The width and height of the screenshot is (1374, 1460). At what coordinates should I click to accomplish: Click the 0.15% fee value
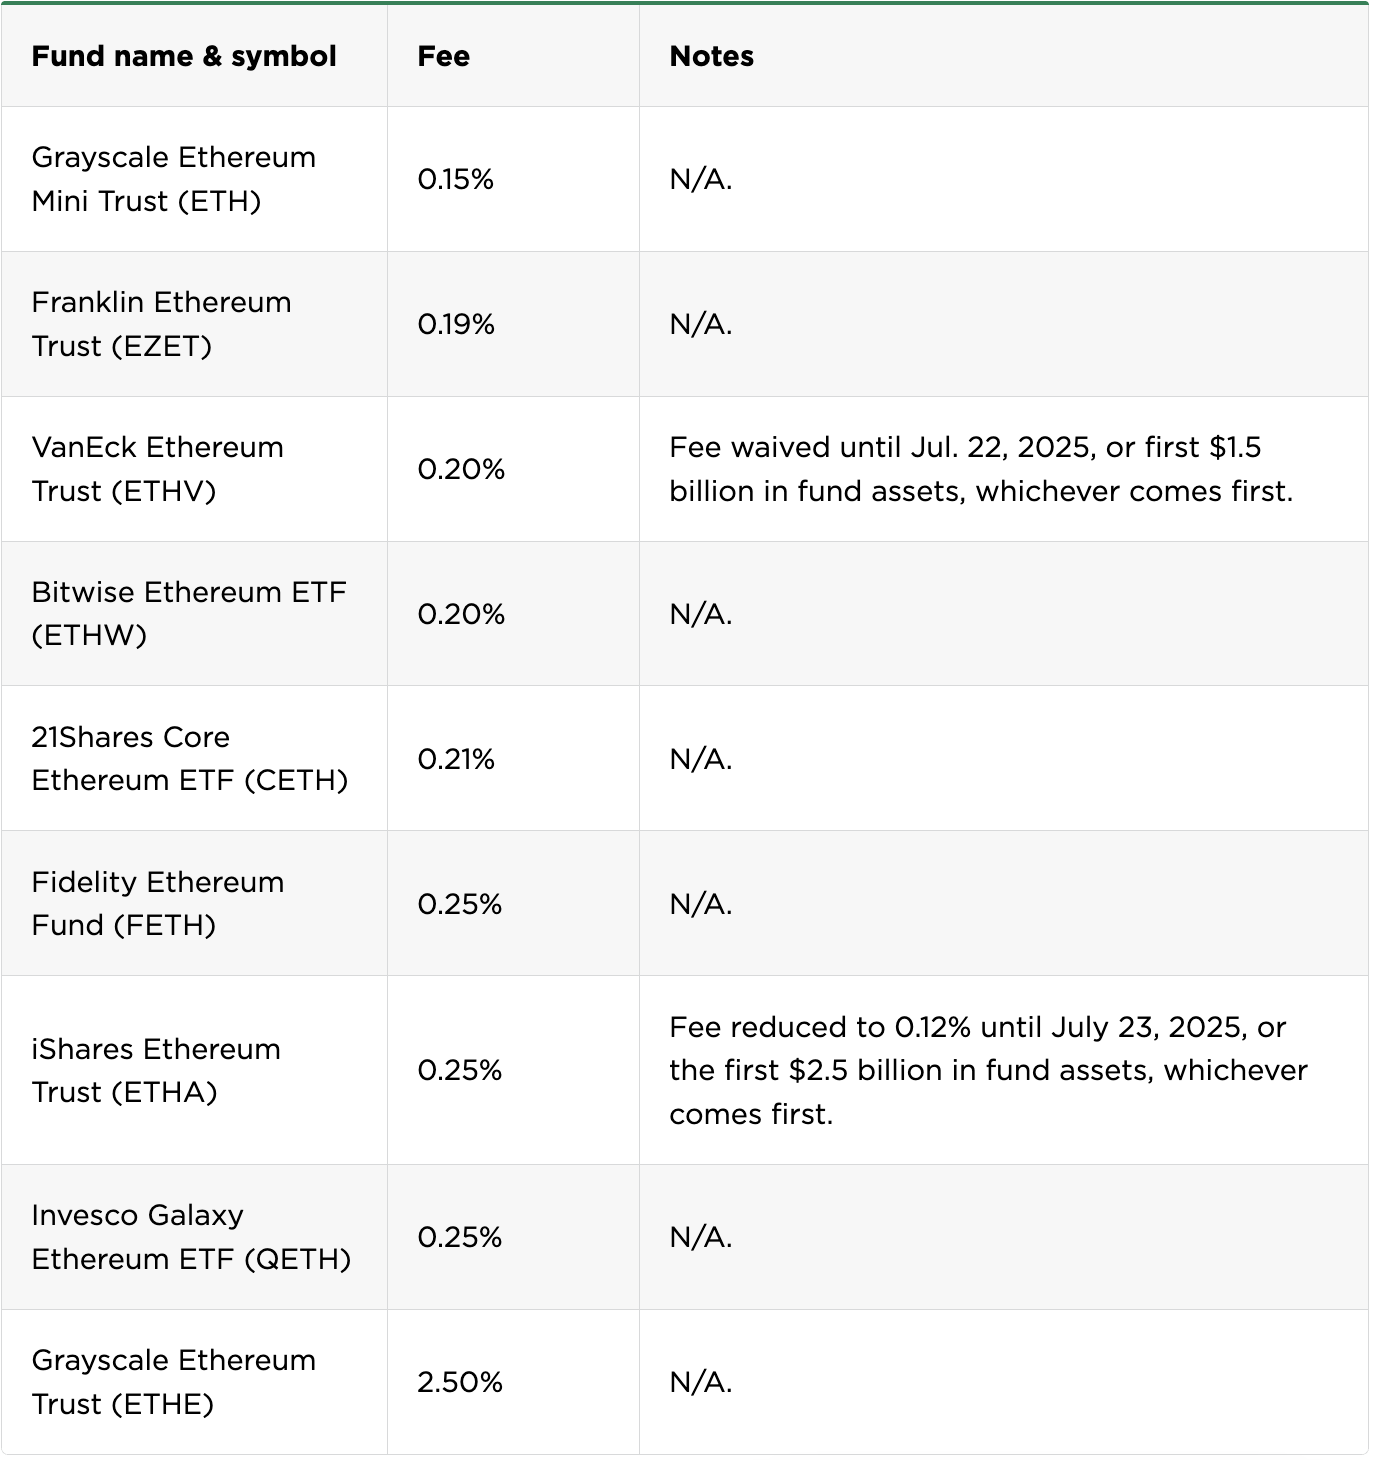(x=456, y=179)
